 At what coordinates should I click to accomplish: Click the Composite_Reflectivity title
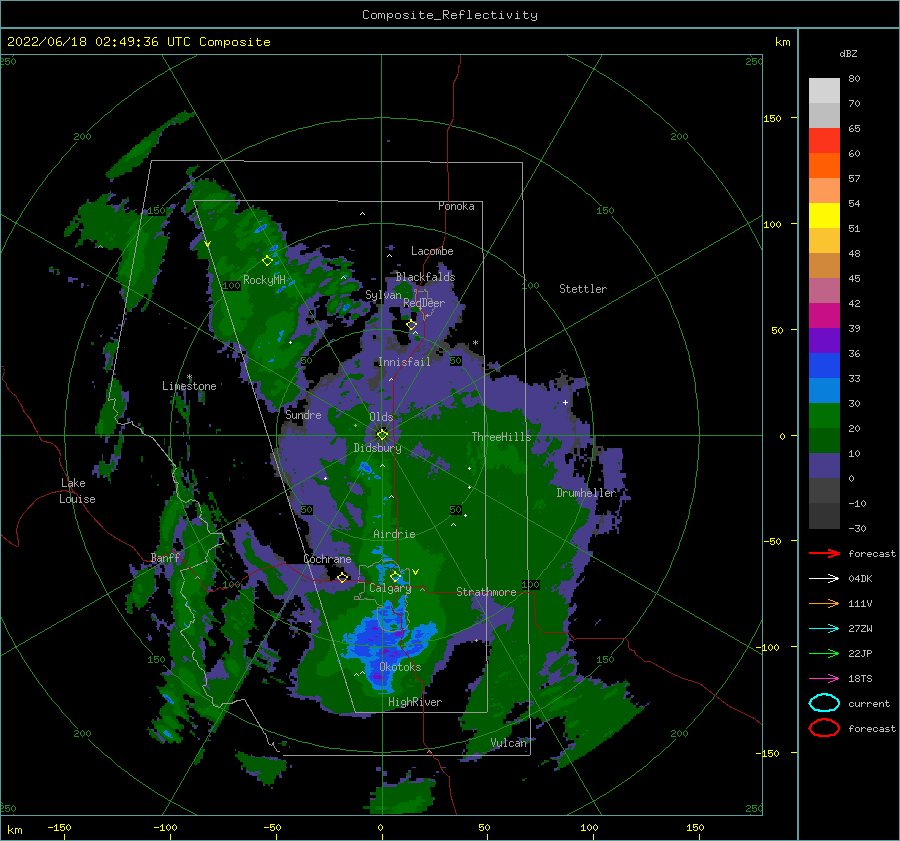(x=450, y=15)
